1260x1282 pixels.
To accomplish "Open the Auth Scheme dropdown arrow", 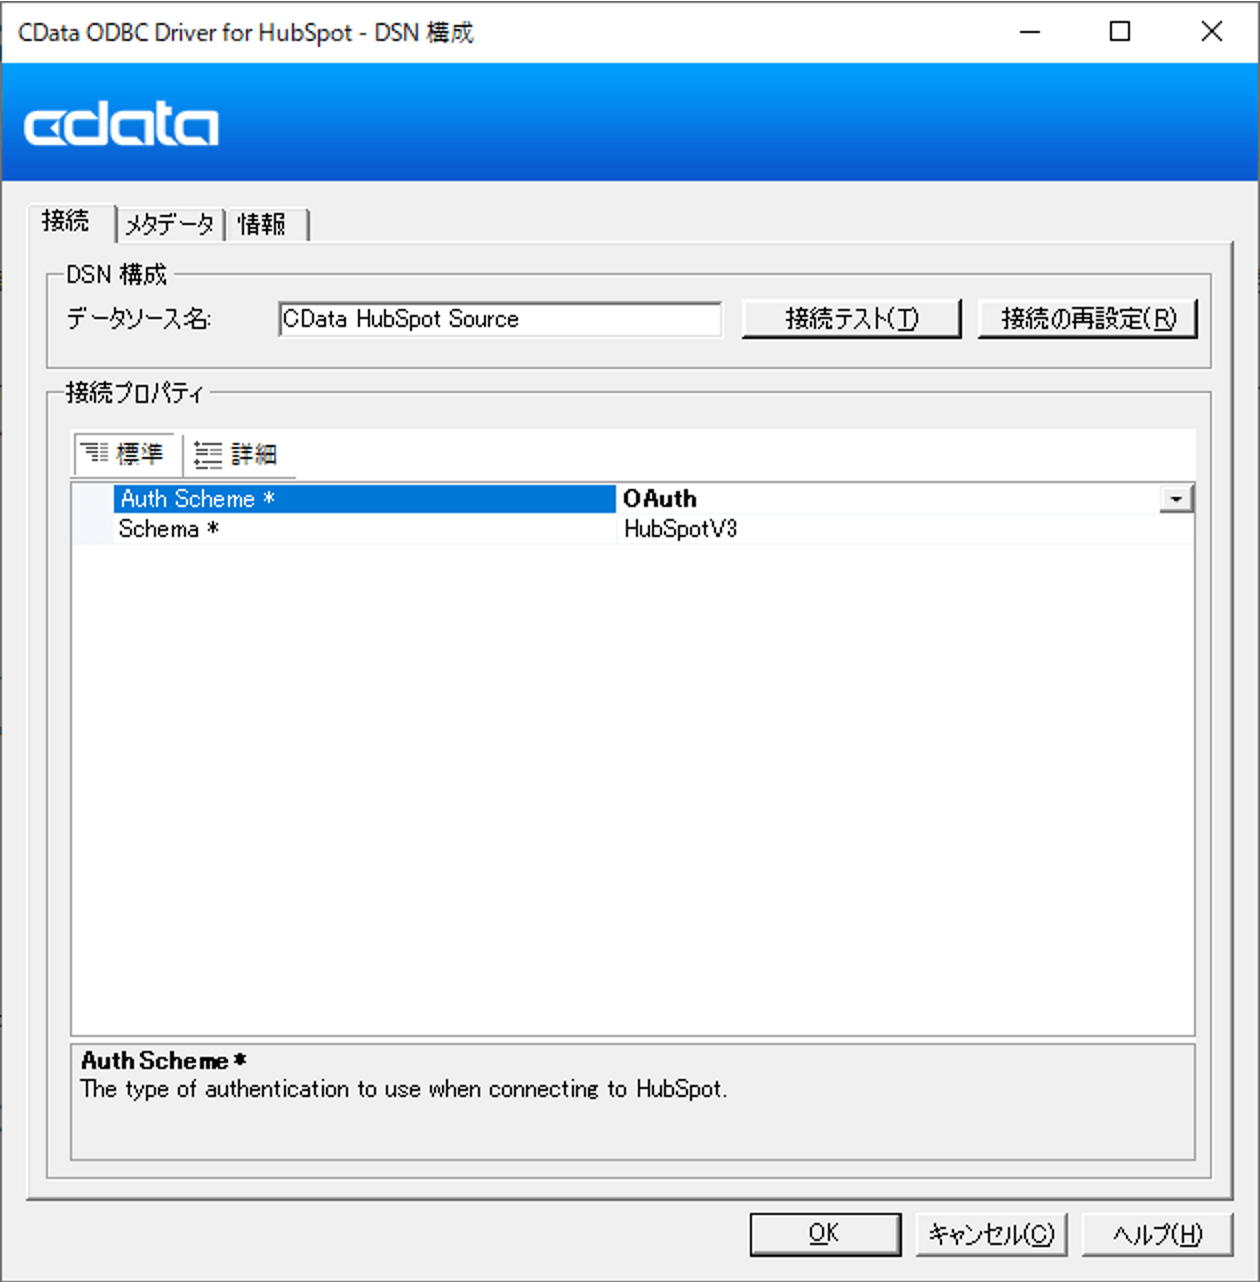I will 1176,499.
